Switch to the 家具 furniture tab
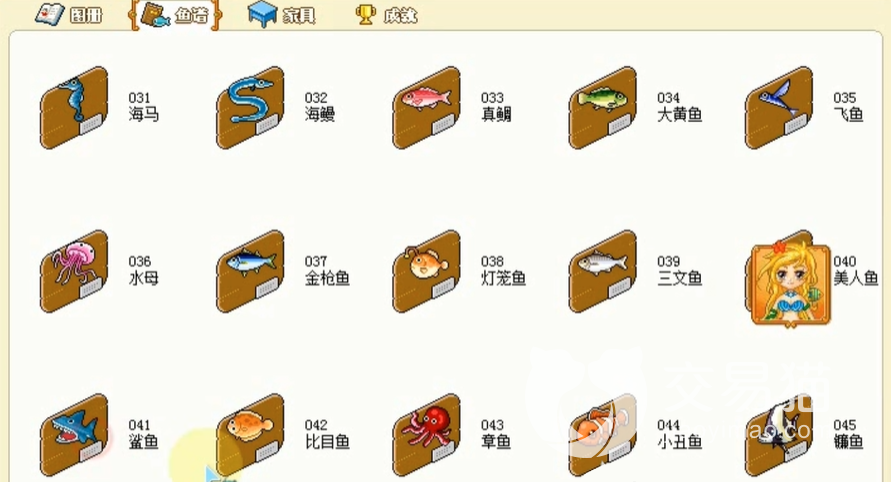 coord(282,14)
